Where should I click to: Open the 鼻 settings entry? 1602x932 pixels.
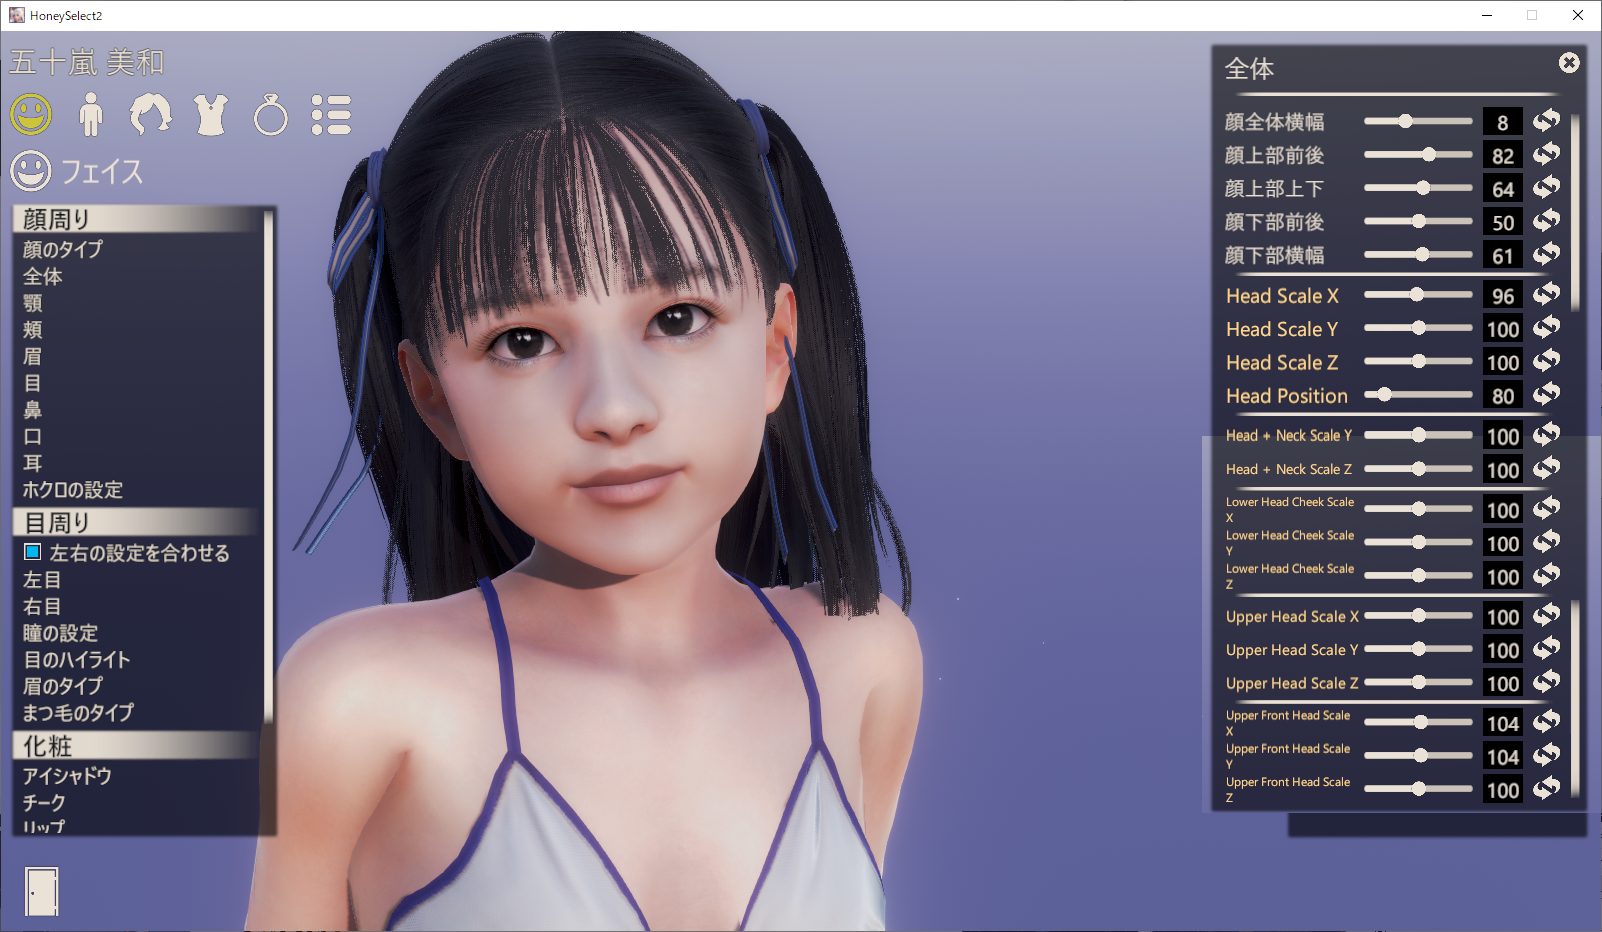pyautogui.click(x=33, y=410)
